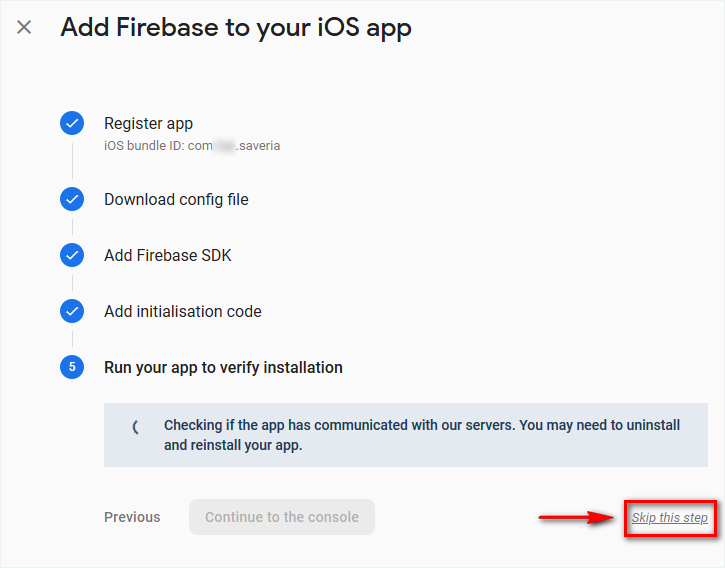Click the red arrow pointing to Skip
Image resolution: width=725 pixels, height=568 pixels.
pos(578,517)
